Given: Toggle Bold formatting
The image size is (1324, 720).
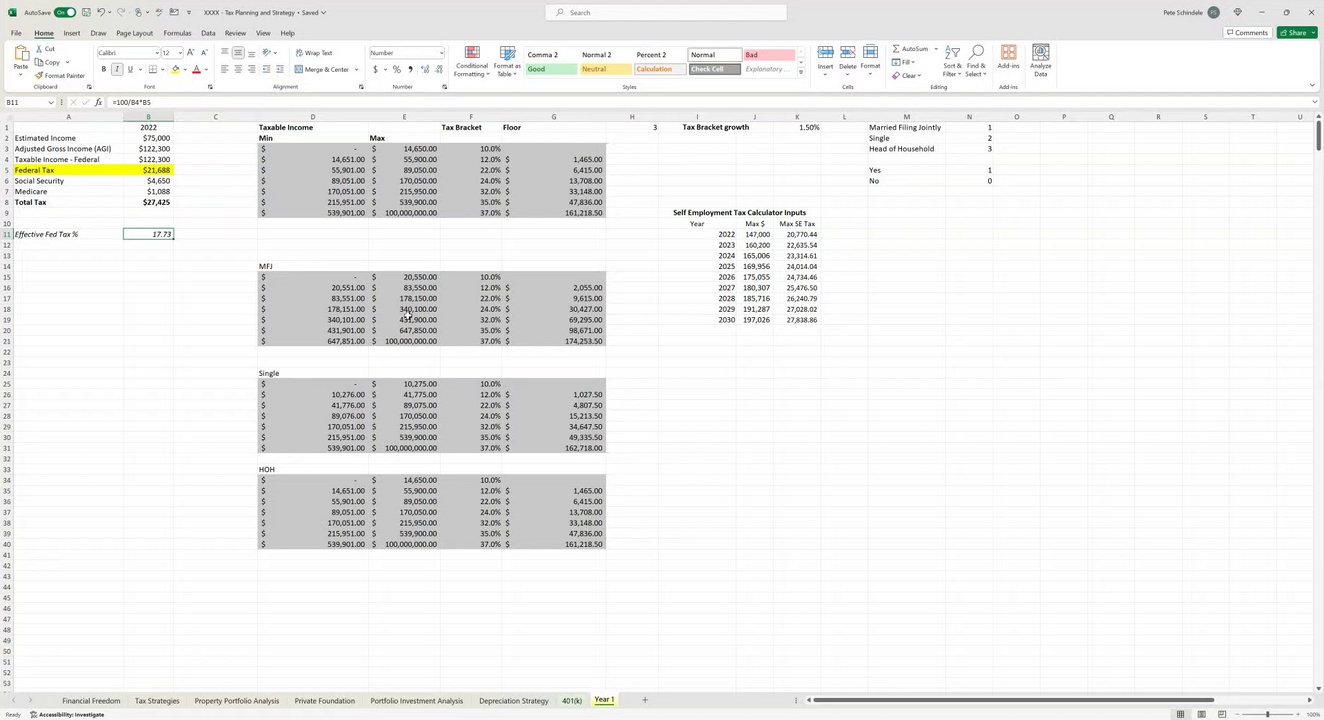Looking at the screenshot, I should click(103, 69).
